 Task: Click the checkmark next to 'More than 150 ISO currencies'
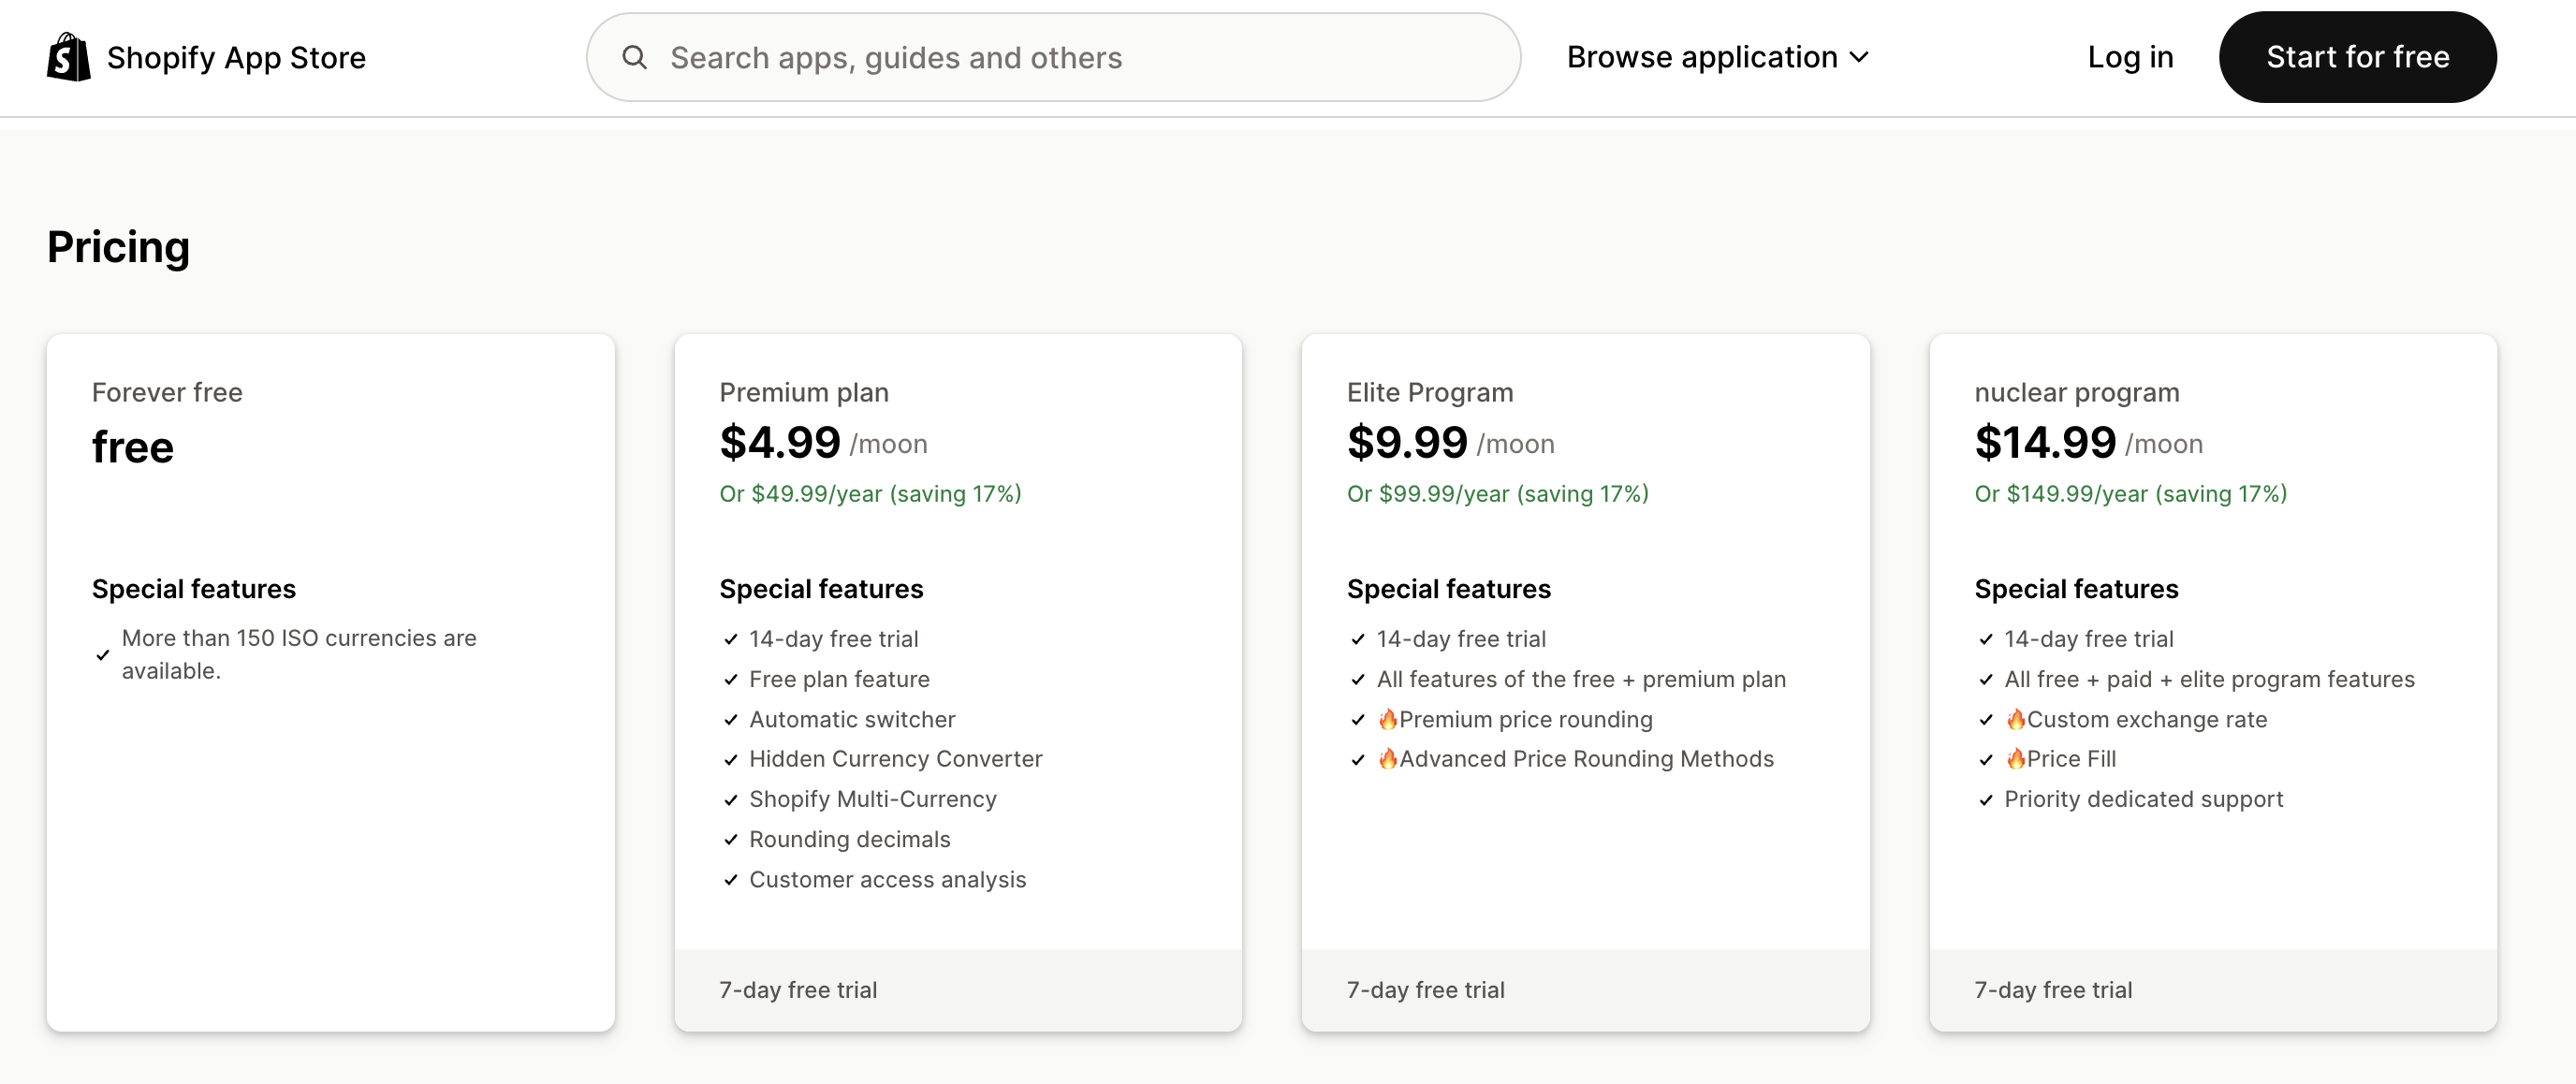[101, 653]
